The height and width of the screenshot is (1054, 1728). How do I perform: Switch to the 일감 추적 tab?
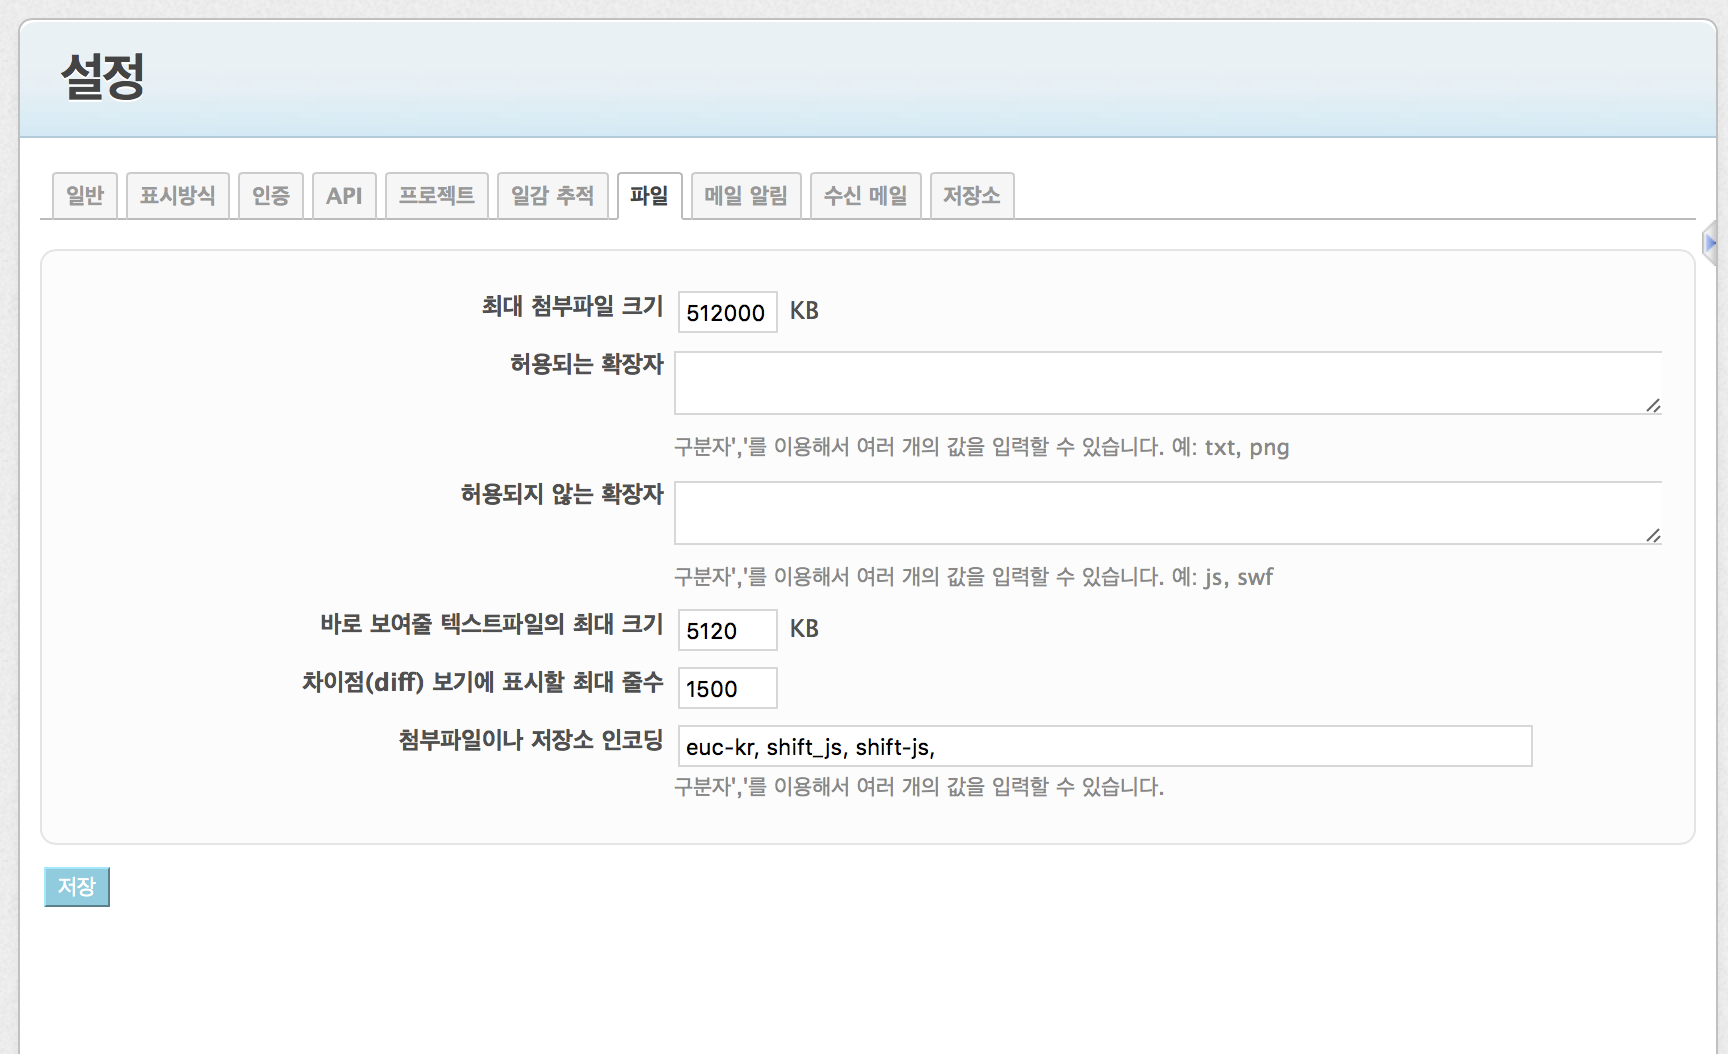552,196
